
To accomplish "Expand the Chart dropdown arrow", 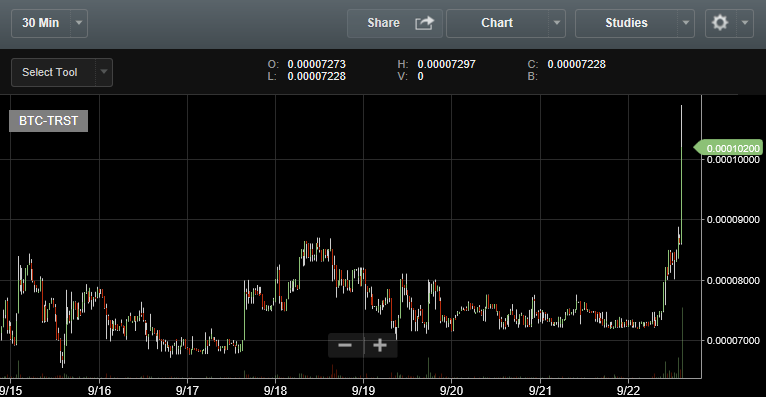I will pos(556,23).
